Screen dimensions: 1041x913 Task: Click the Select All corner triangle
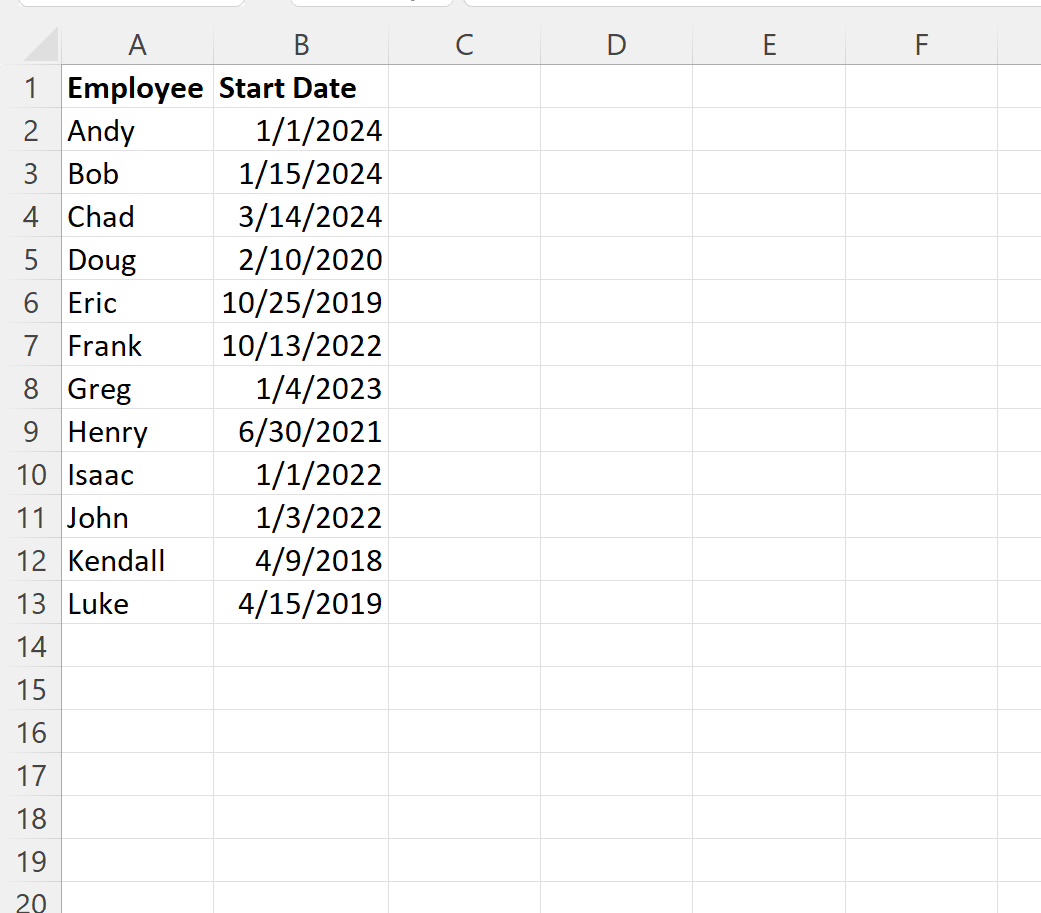click(41, 45)
